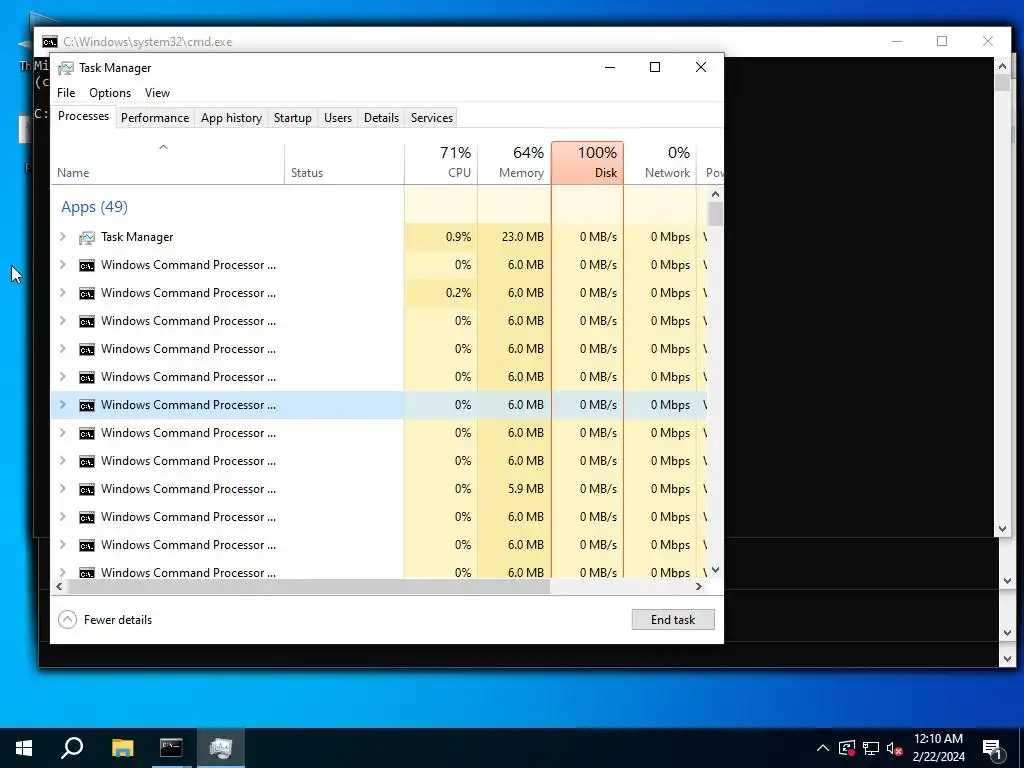The height and width of the screenshot is (768, 1024).
Task: Open the Options menu
Action: [x=110, y=93]
